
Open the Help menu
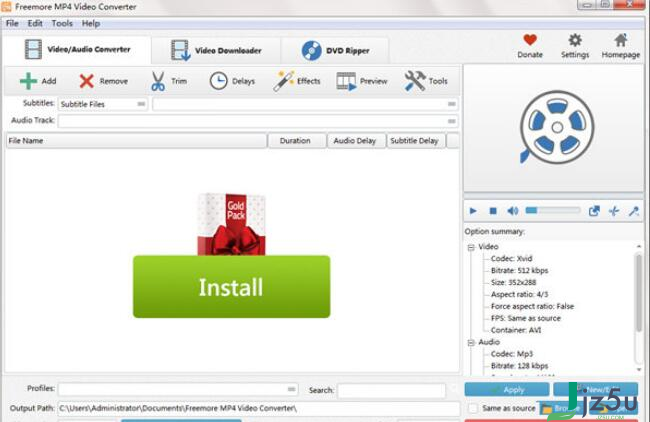[91, 23]
